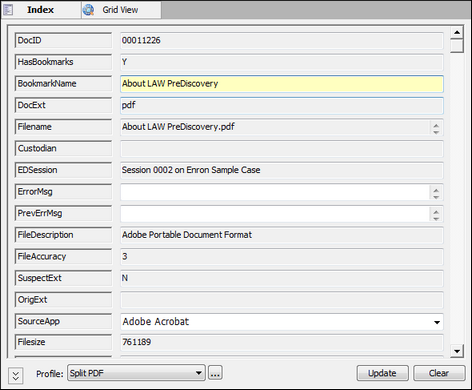Click the Filename field spinner arrows
The image size is (472, 390).
pyautogui.click(x=436, y=128)
